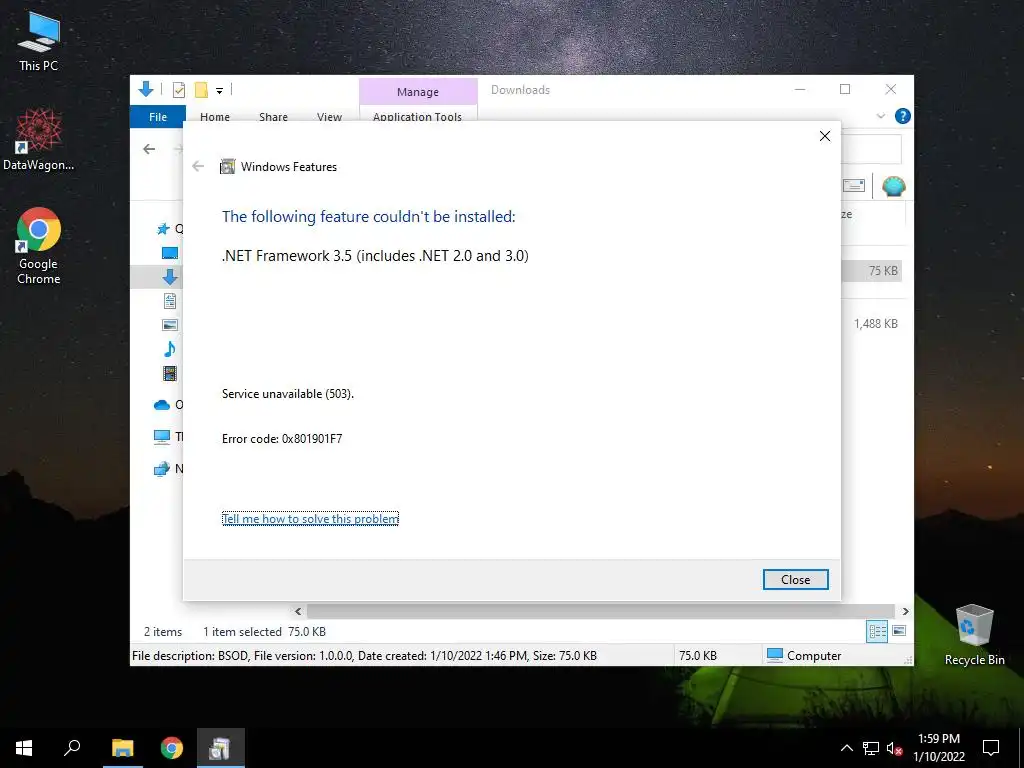Open Google Chrome desktop shortcut
This screenshot has height=768, width=1024.
tap(39, 246)
